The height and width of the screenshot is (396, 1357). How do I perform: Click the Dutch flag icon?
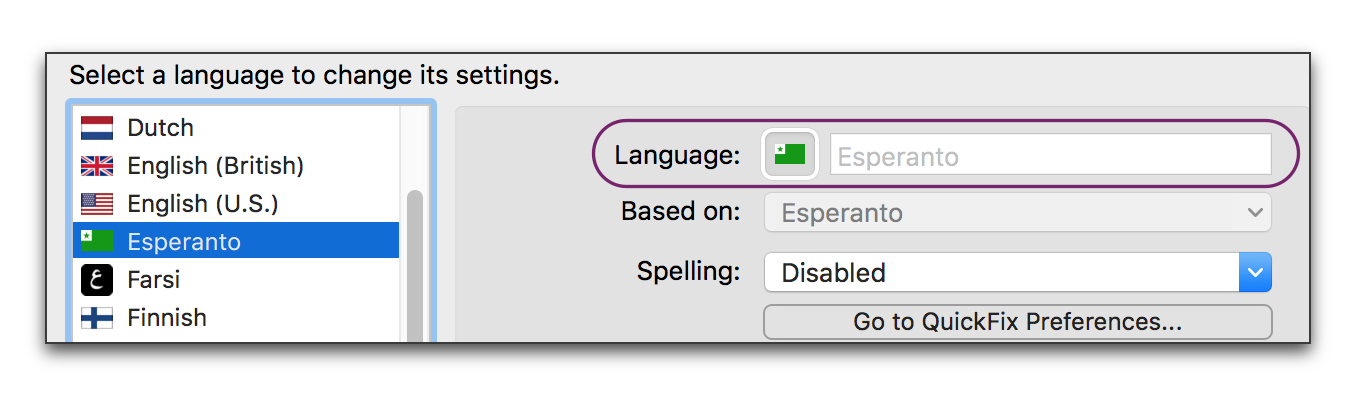[97, 128]
